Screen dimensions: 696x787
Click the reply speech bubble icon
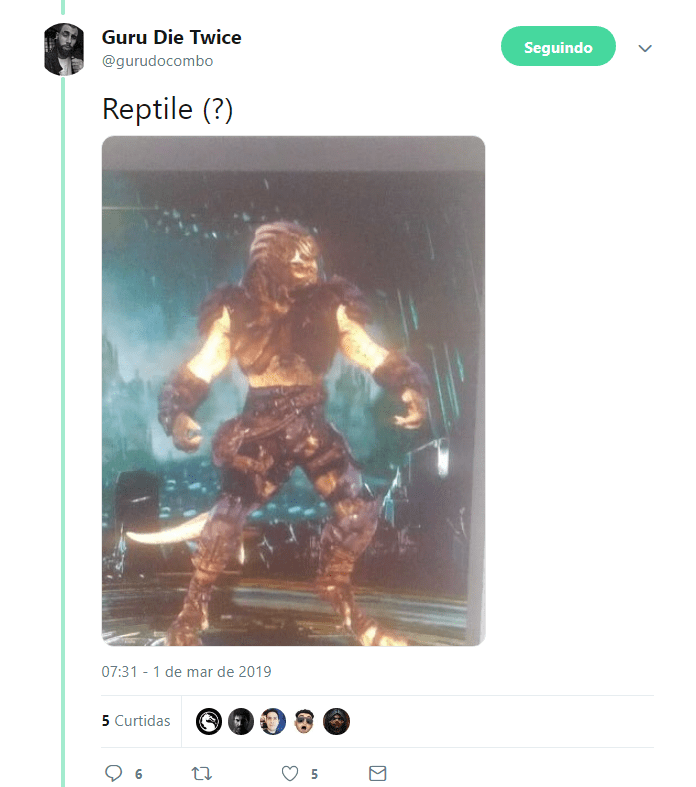113,773
